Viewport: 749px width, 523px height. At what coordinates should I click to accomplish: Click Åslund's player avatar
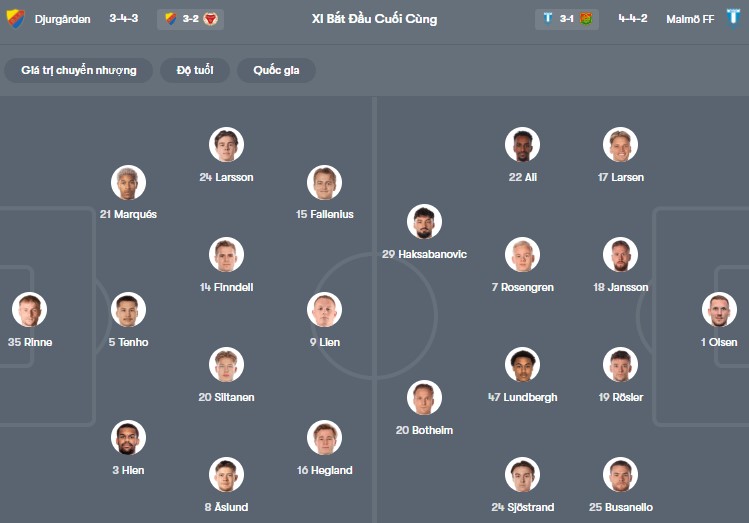(x=226, y=475)
